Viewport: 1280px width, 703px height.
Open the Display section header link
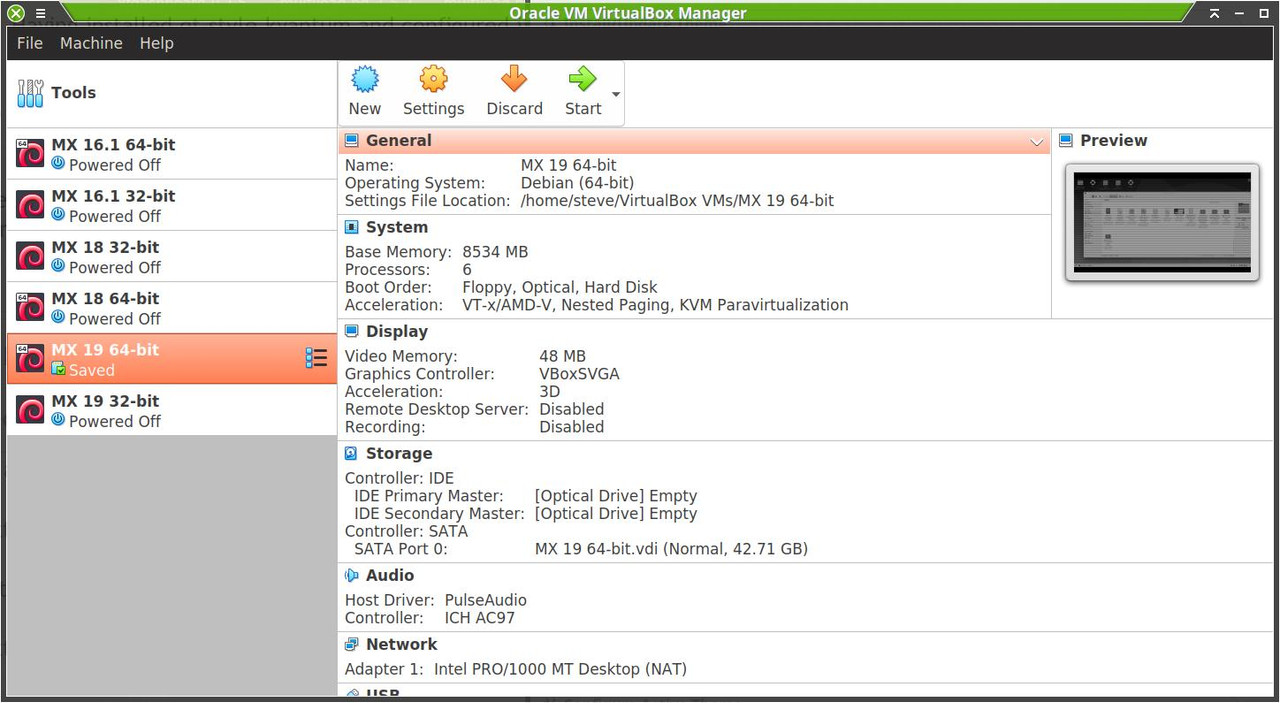tap(397, 332)
